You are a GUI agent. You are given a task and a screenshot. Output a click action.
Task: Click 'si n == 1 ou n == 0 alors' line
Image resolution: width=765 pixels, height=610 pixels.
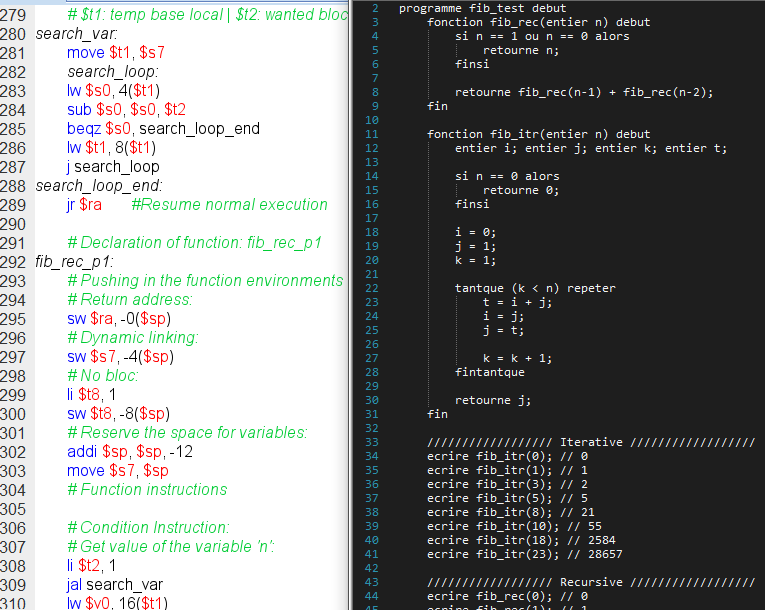coord(542,37)
